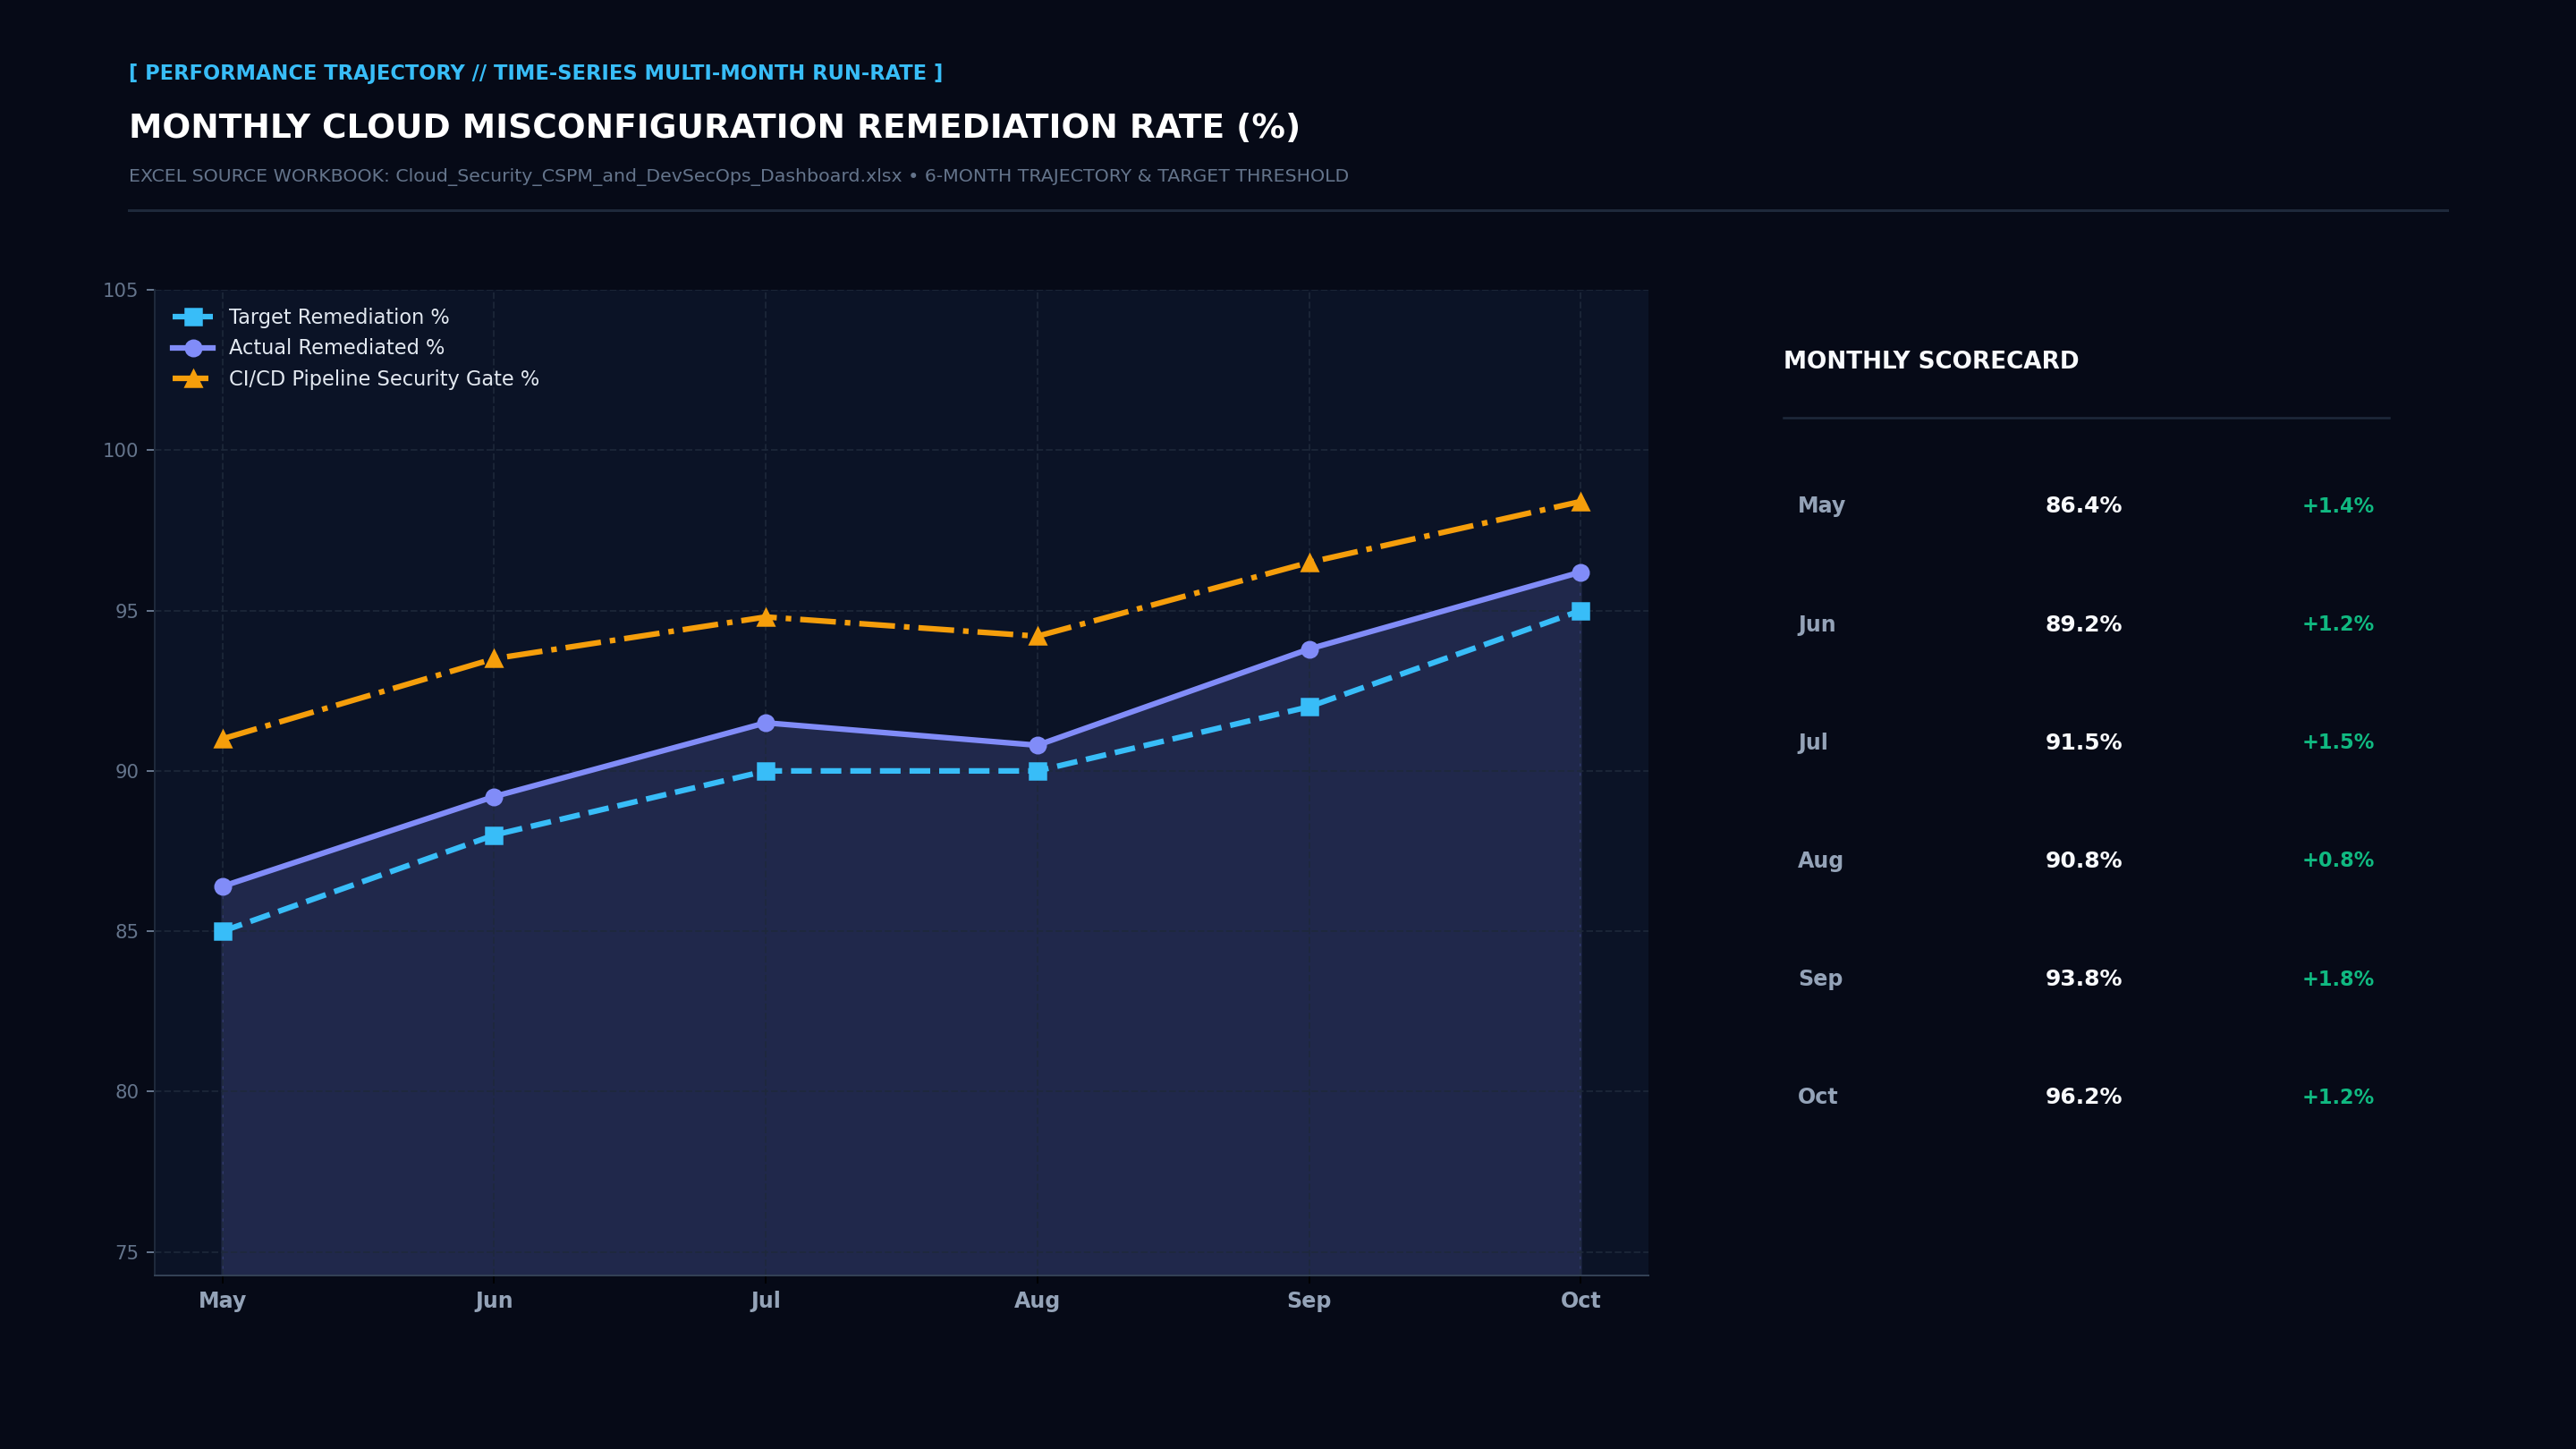Click the Jul actual remediated circle point

(766, 723)
